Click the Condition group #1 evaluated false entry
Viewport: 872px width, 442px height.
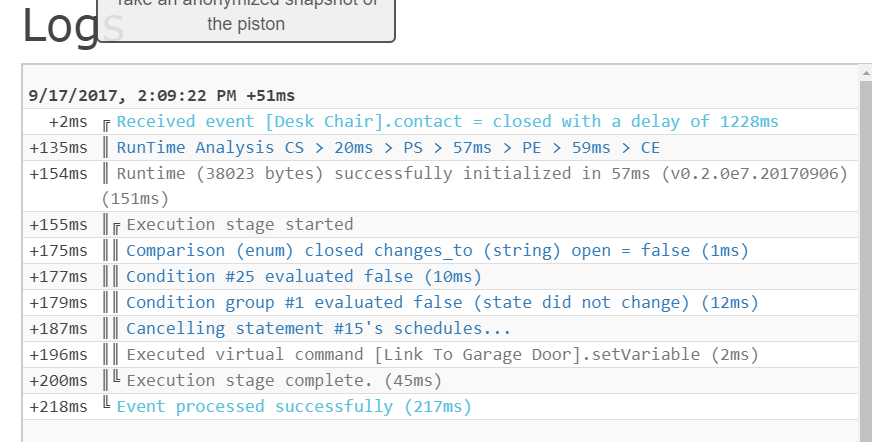coord(442,303)
